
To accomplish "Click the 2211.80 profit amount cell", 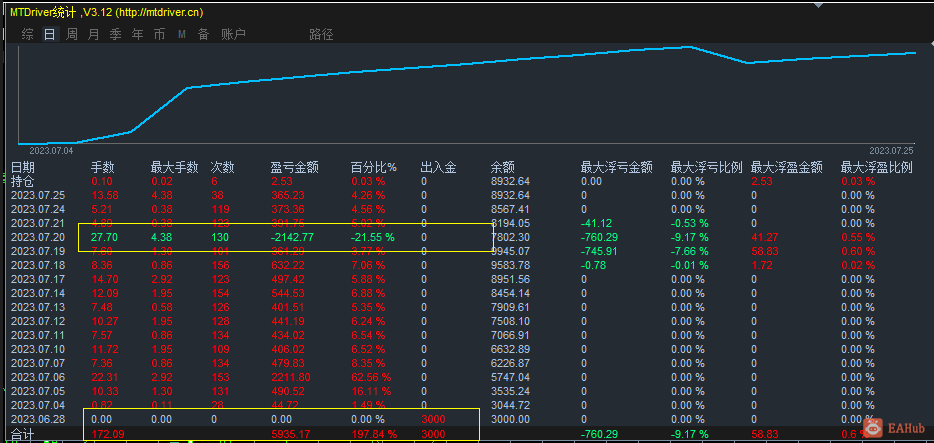I will pos(290,377).
